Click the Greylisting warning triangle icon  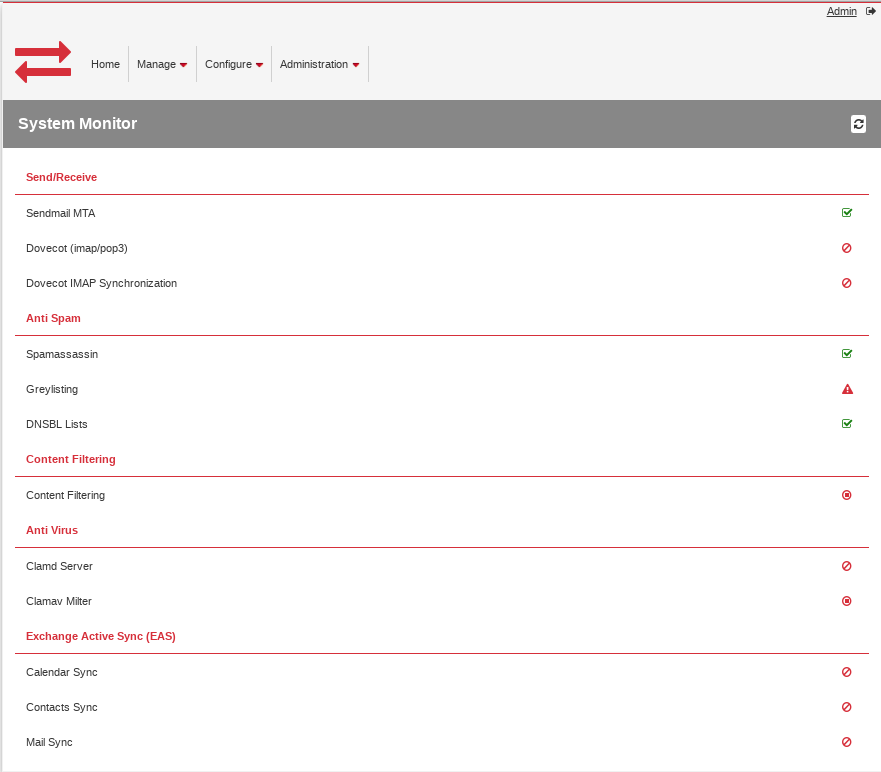847,389
